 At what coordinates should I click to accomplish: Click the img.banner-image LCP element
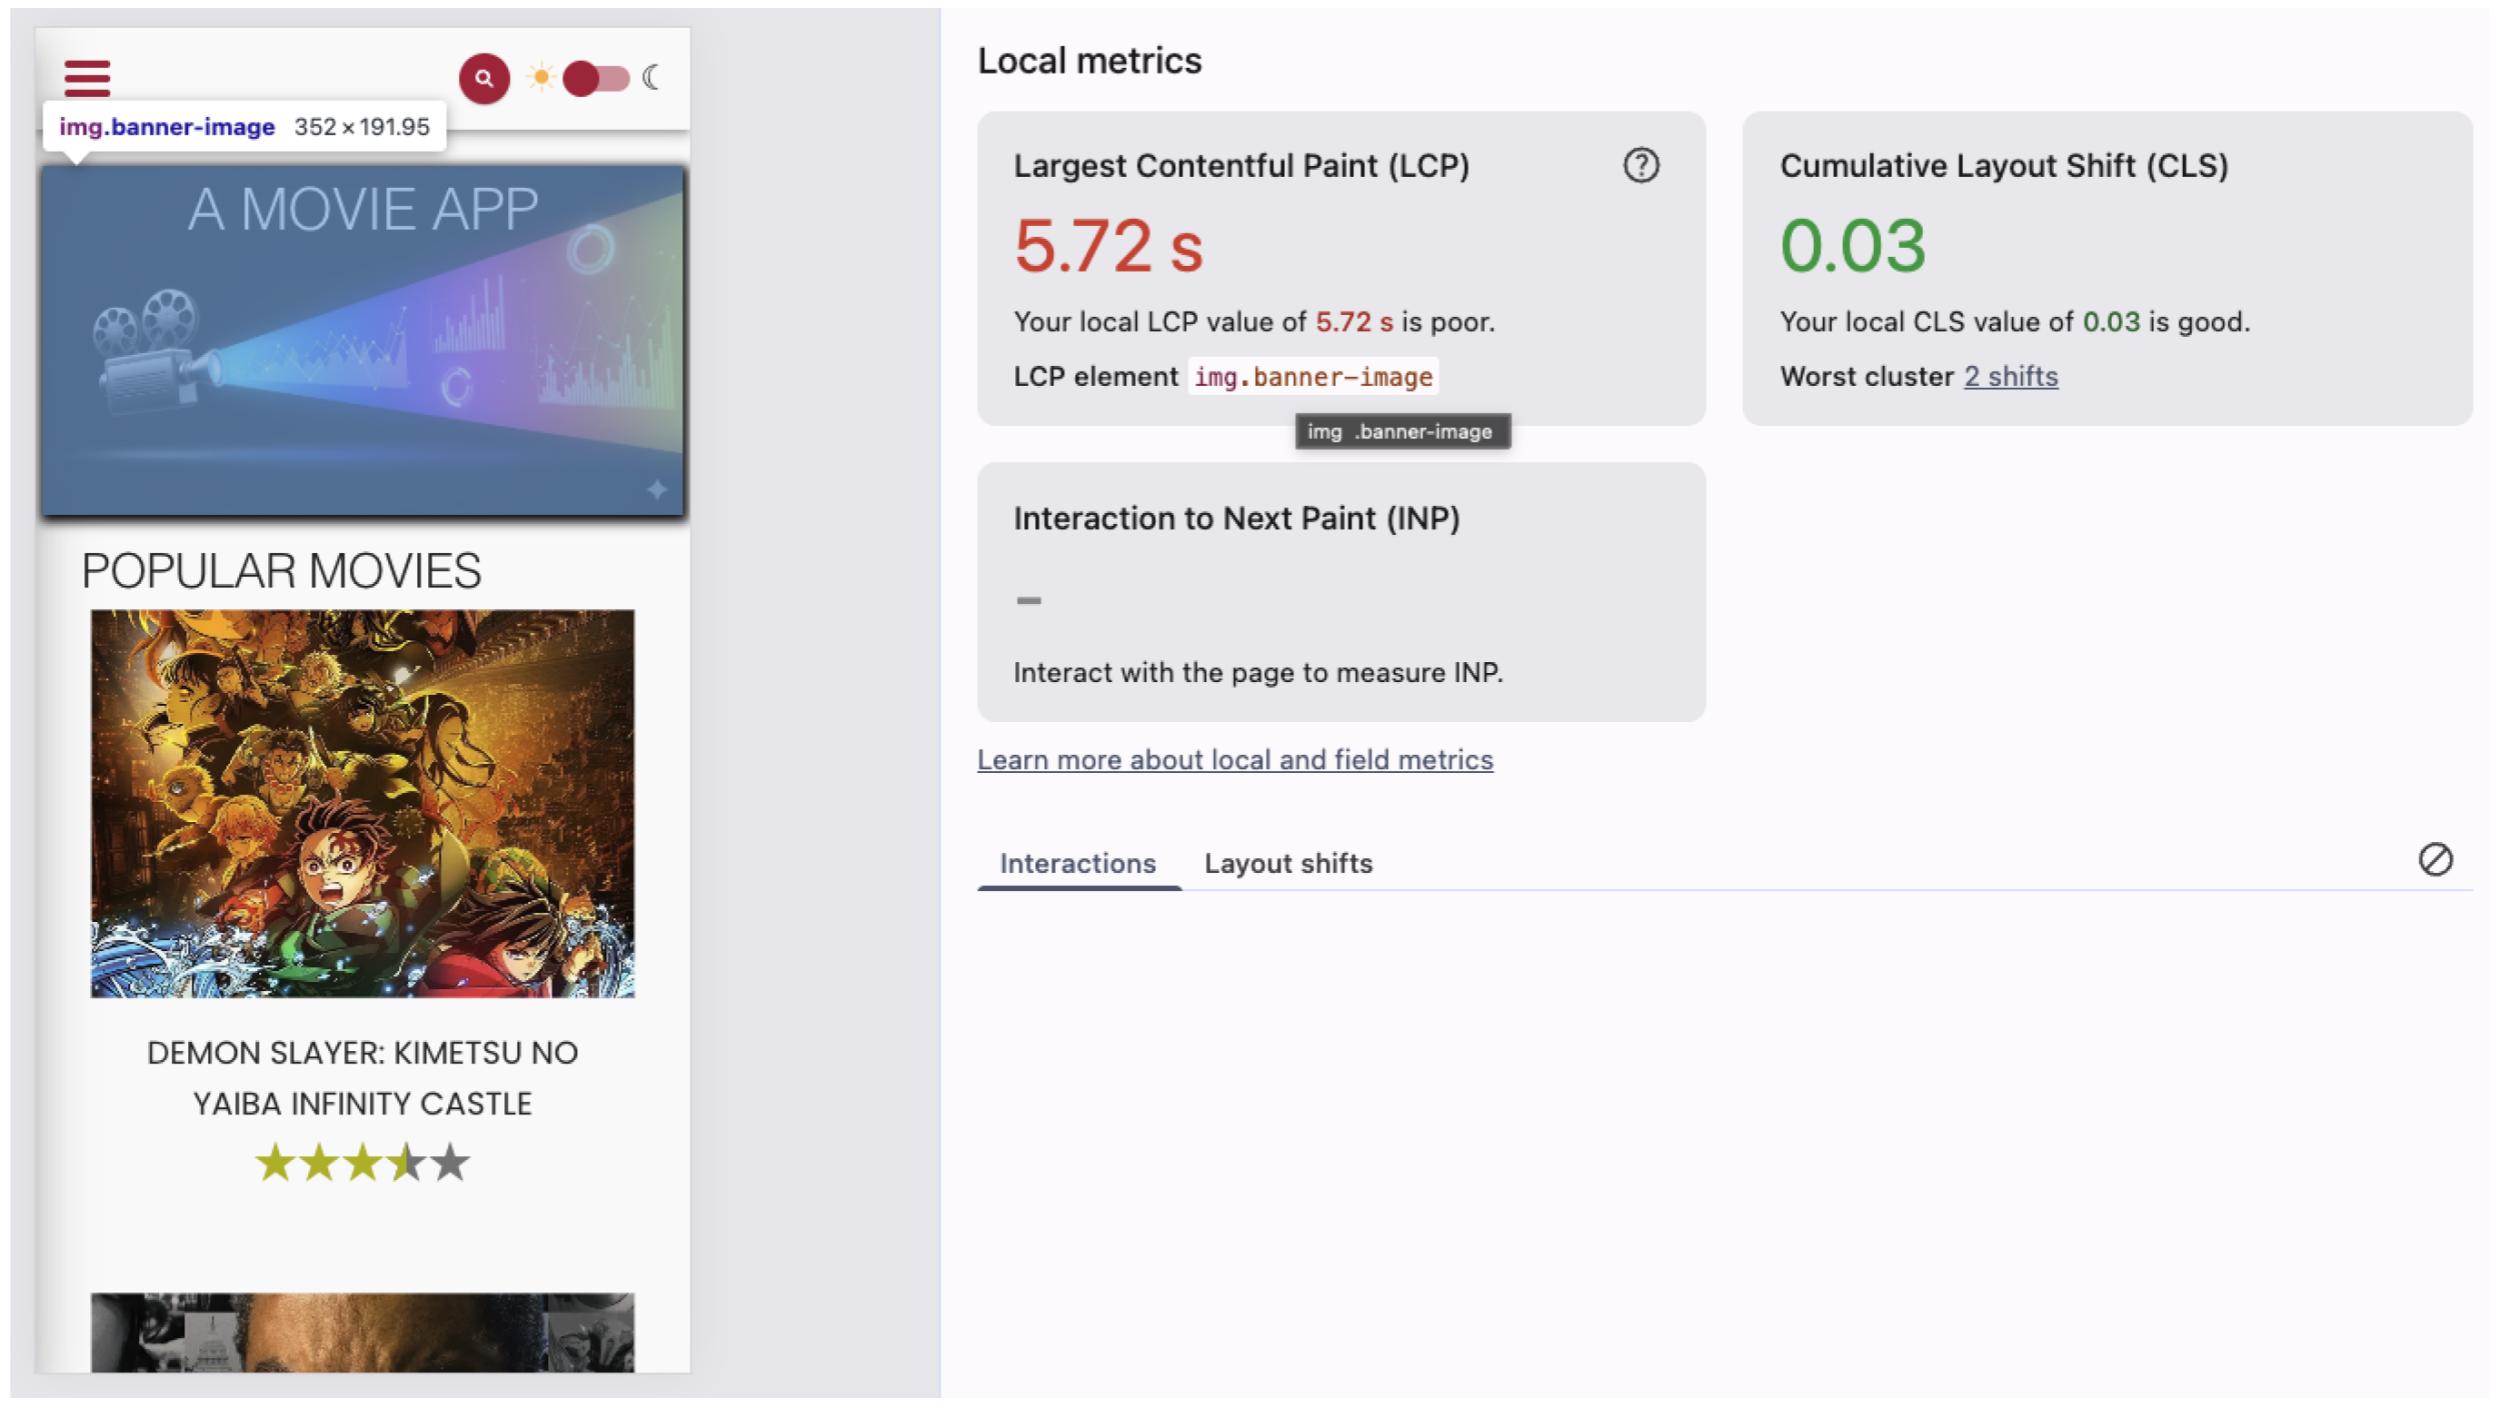pyautogui.click(x=1312, y=377)
